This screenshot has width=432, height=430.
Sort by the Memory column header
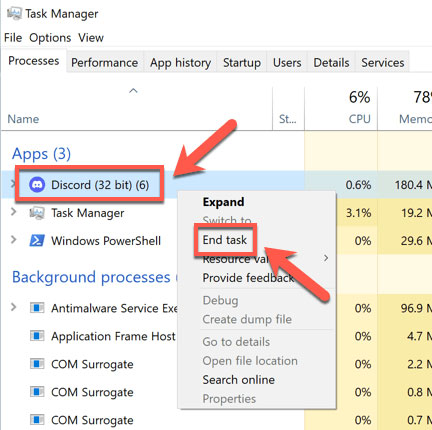click(415, 119)
